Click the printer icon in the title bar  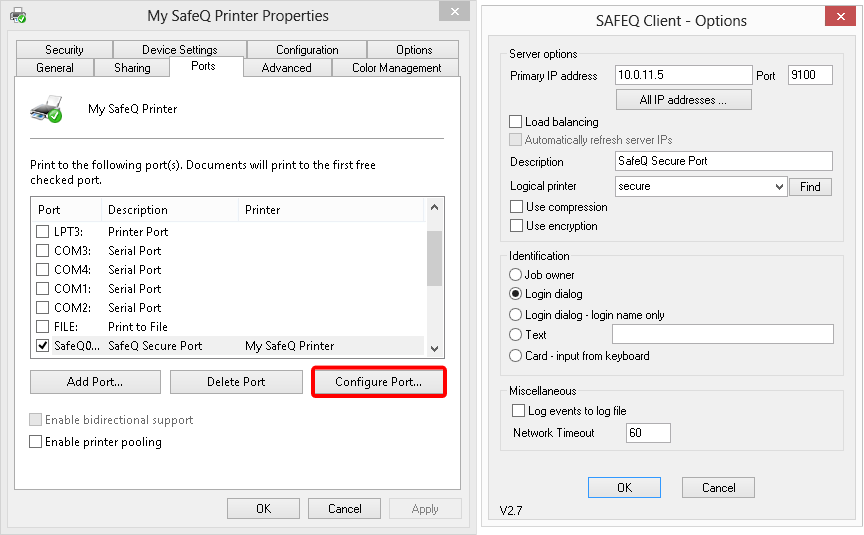pos(18,15)
